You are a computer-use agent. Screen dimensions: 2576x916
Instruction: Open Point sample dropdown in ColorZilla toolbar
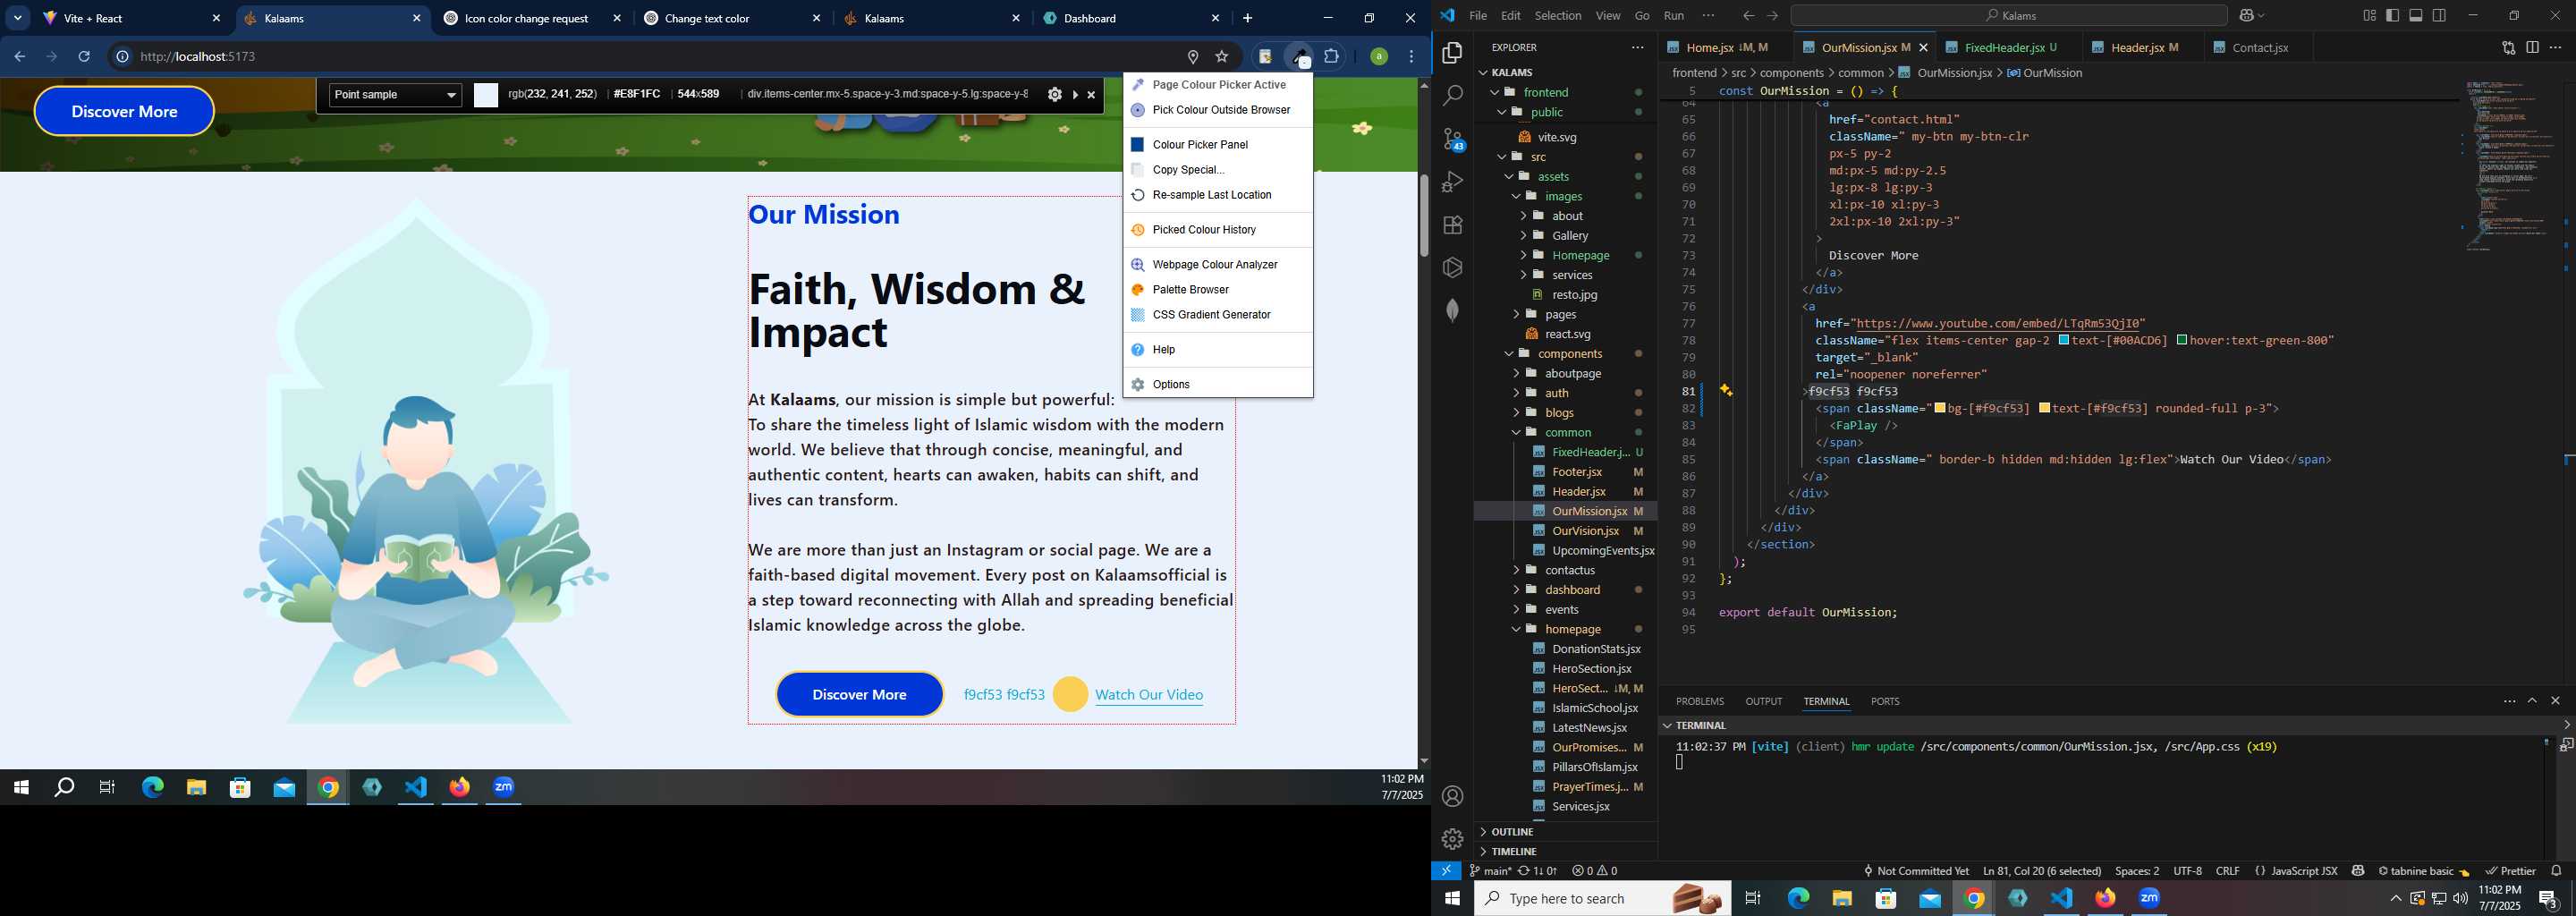(x=395, y=95)
